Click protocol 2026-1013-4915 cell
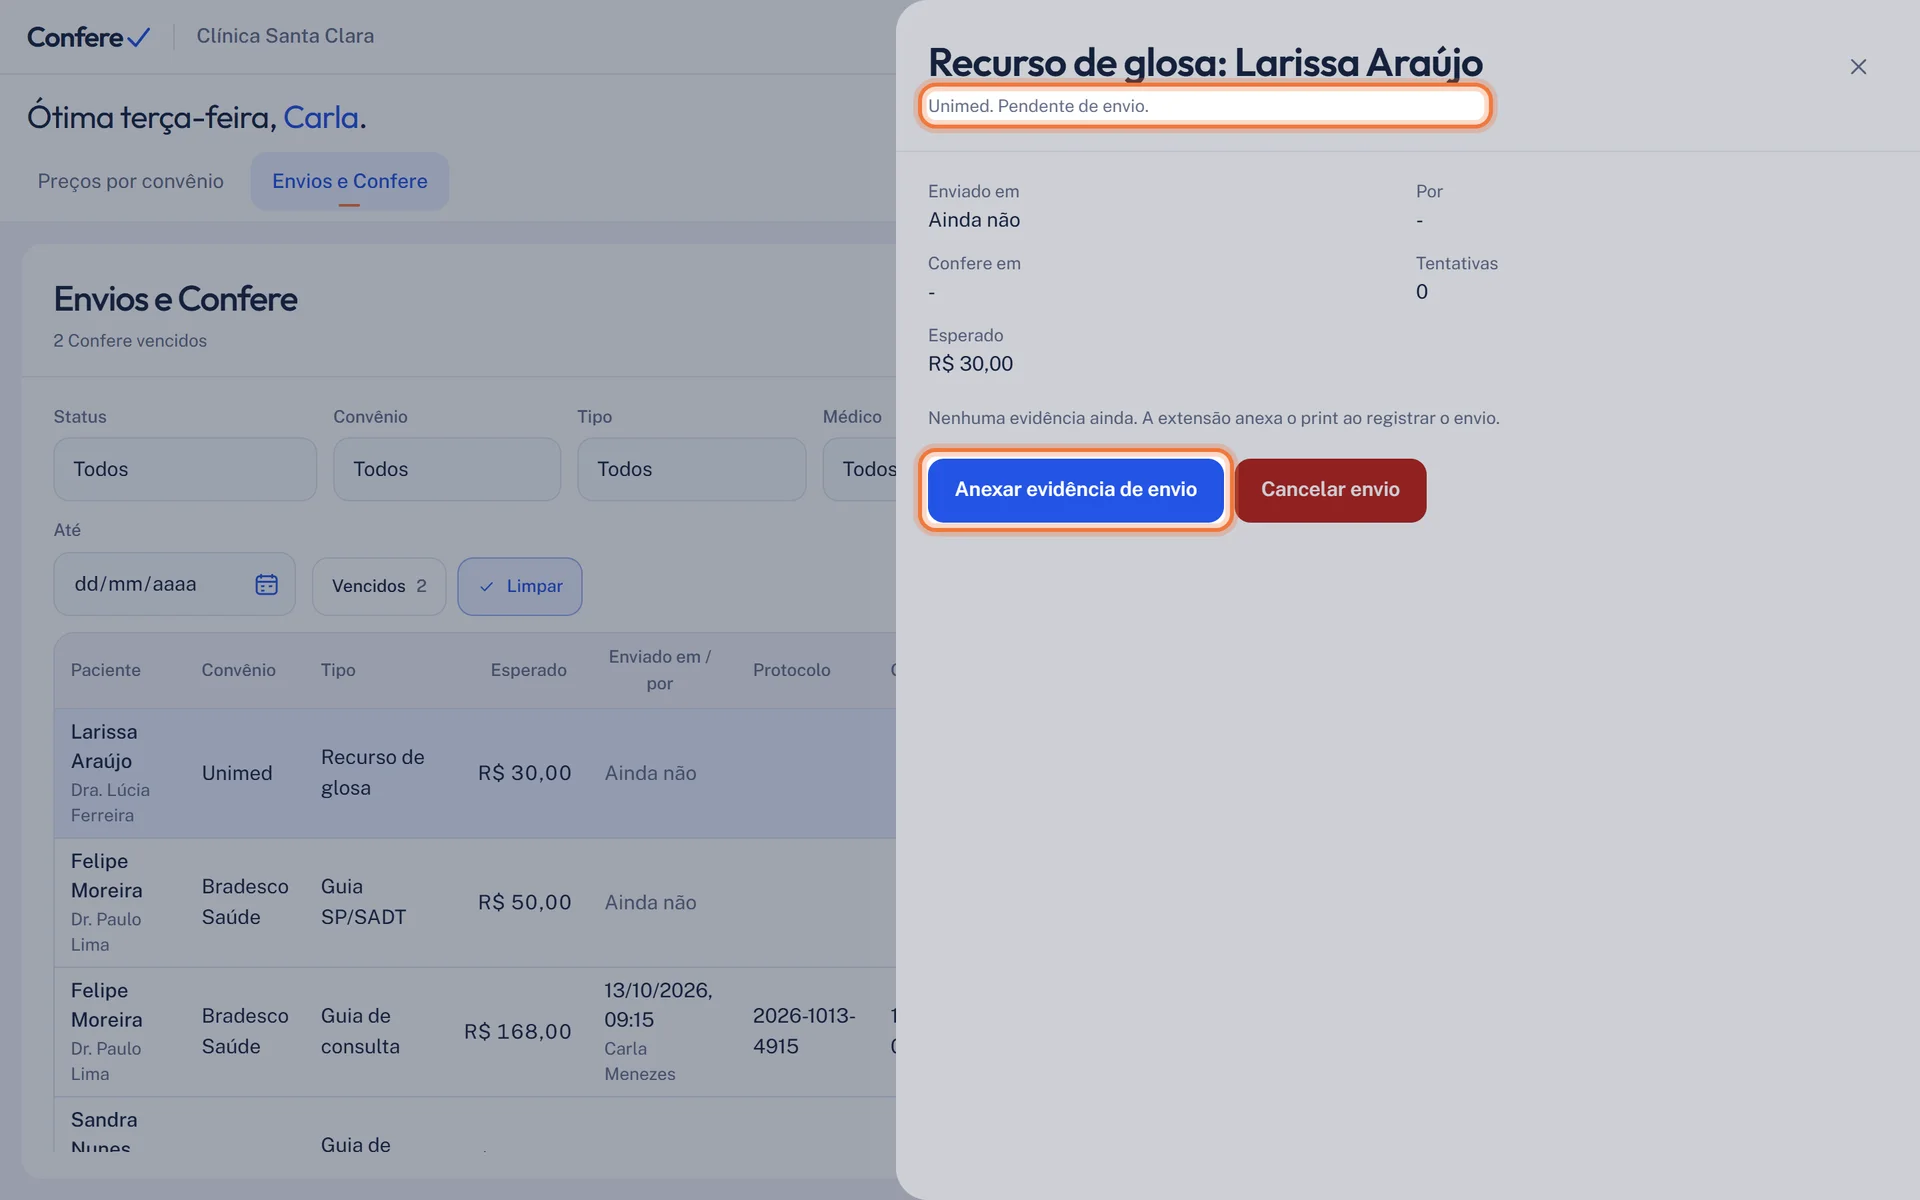Screen dimensions: 1920x1200 point(804,1031)
